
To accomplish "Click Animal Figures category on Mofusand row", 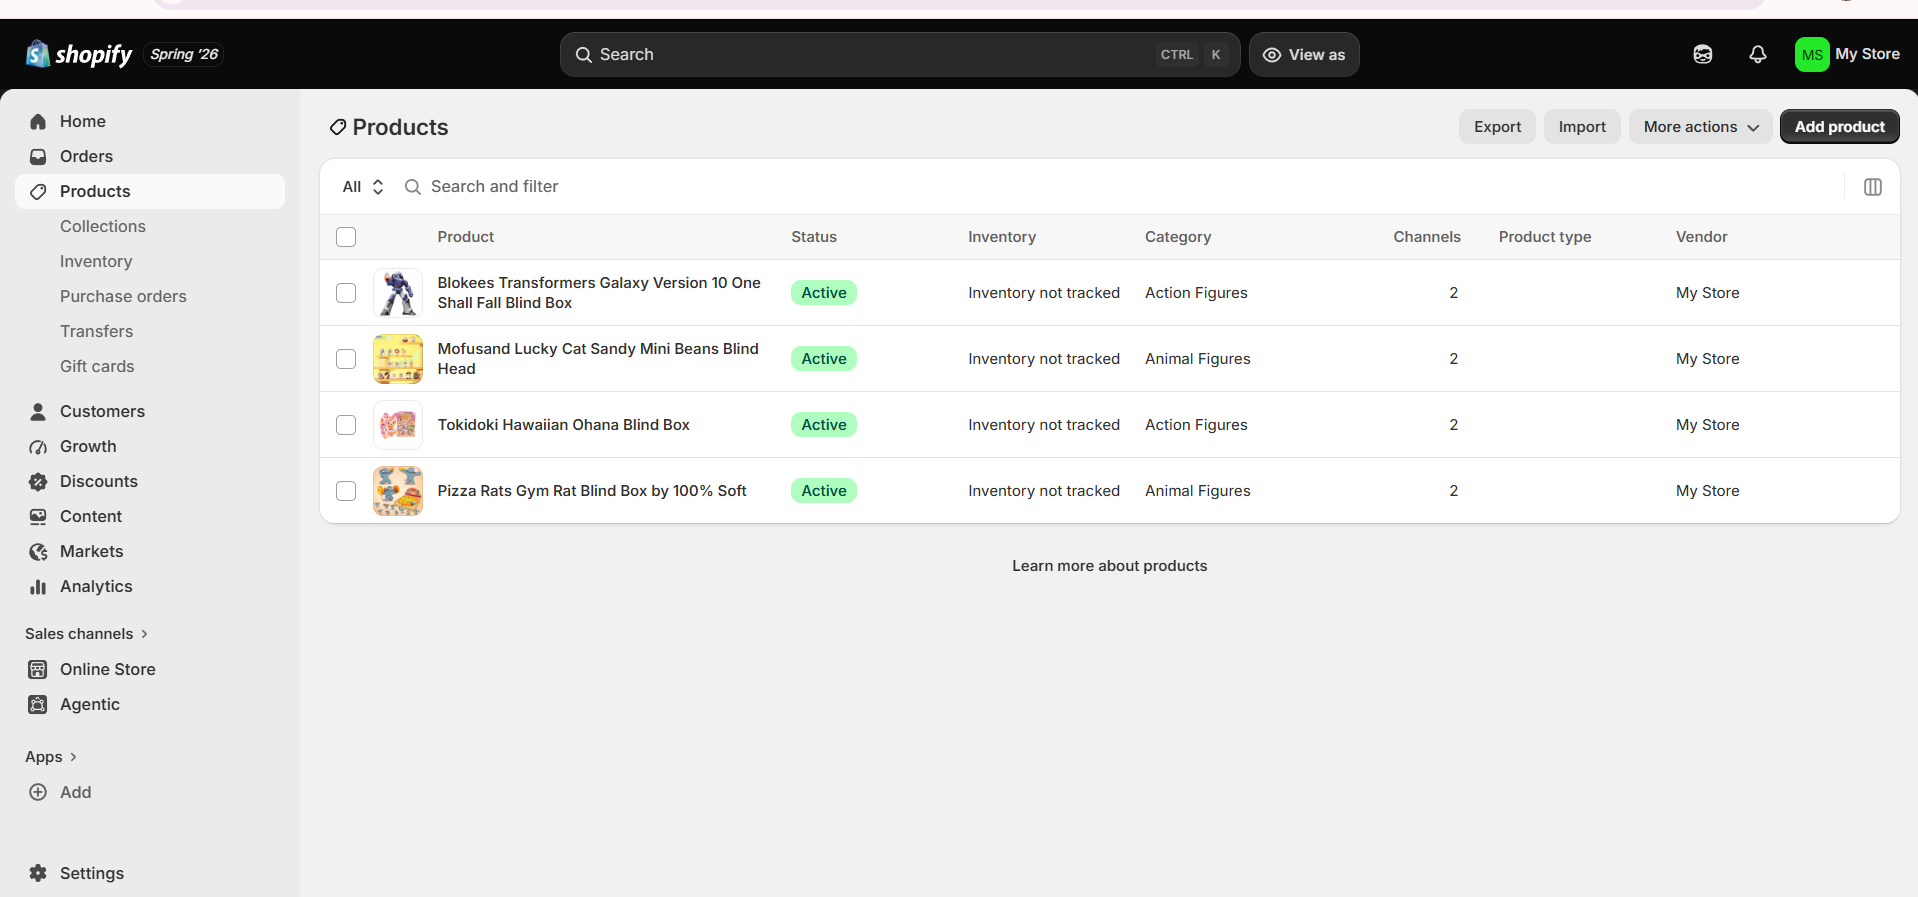I will [x=1197, y=359].
